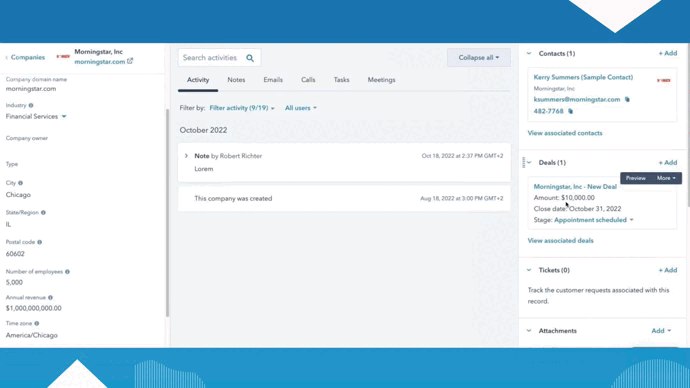Screen dimensions: 690x388
Task: Open the Filter activity (9/19) dropdown
Action: click(x=242, y=108)
